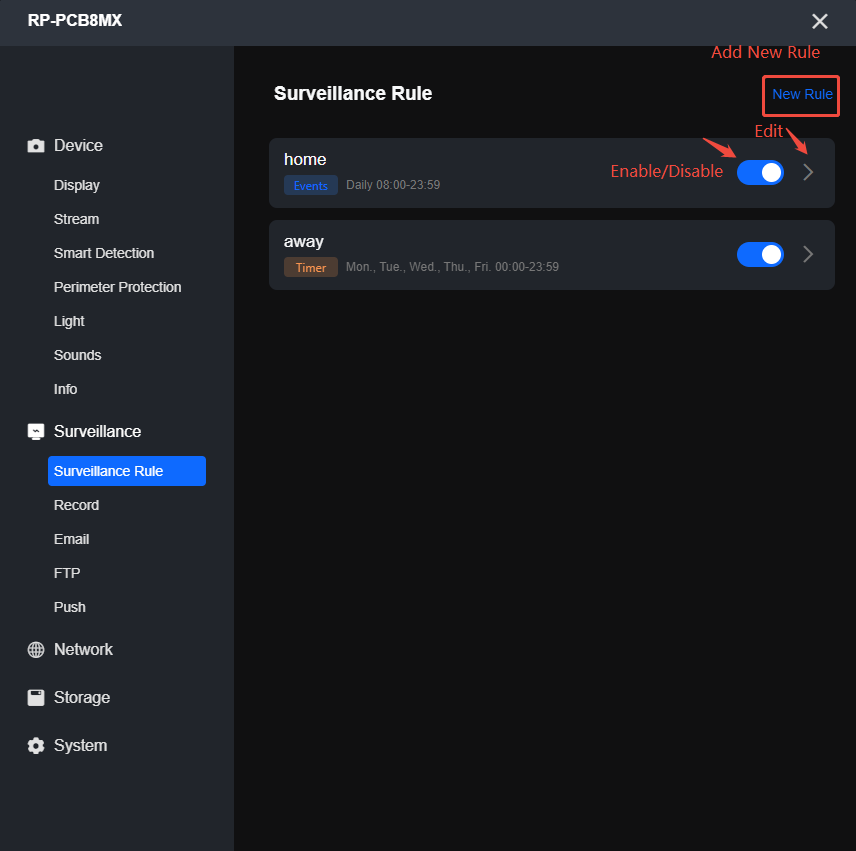
Task: Open the Smart Detection menu item
Action: click(x=103, y=253)
